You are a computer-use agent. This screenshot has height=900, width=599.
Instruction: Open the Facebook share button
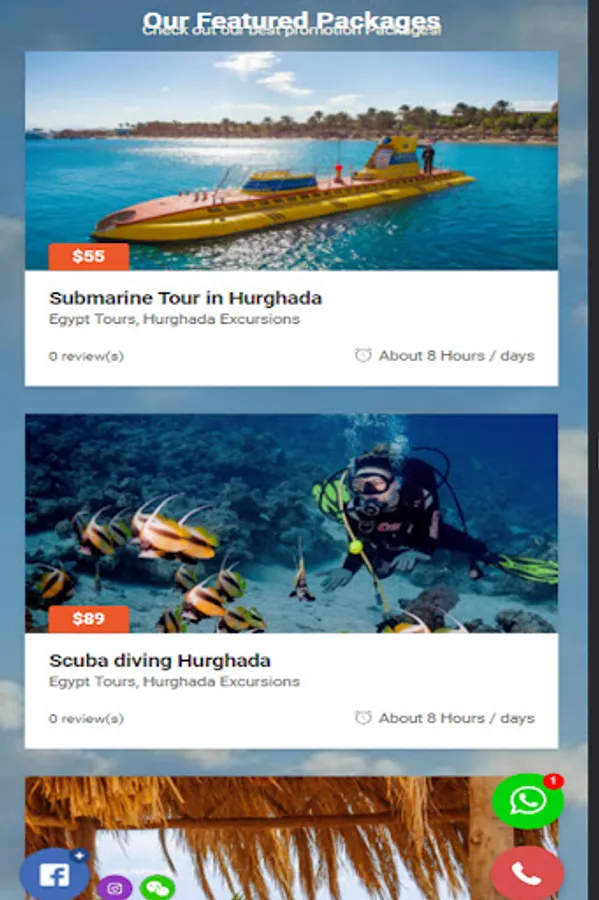point(55,875)
